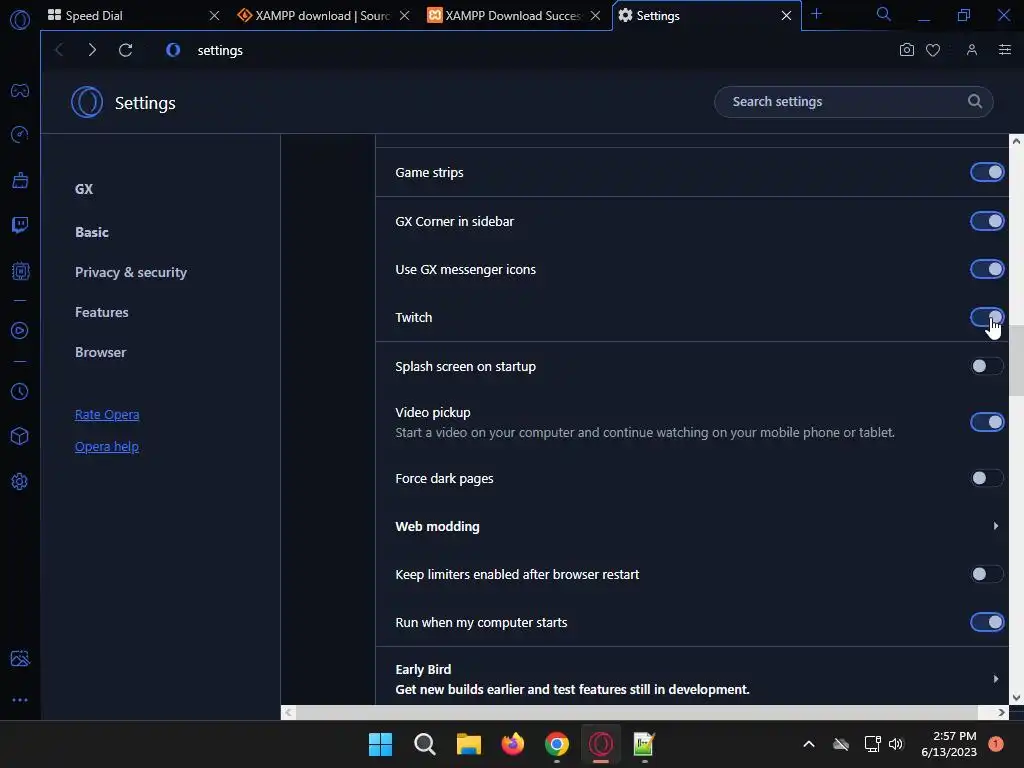The image size is (1024, 768).
Task: Open the Twitch panel in sidebar
Action: [x=20, y=225]
